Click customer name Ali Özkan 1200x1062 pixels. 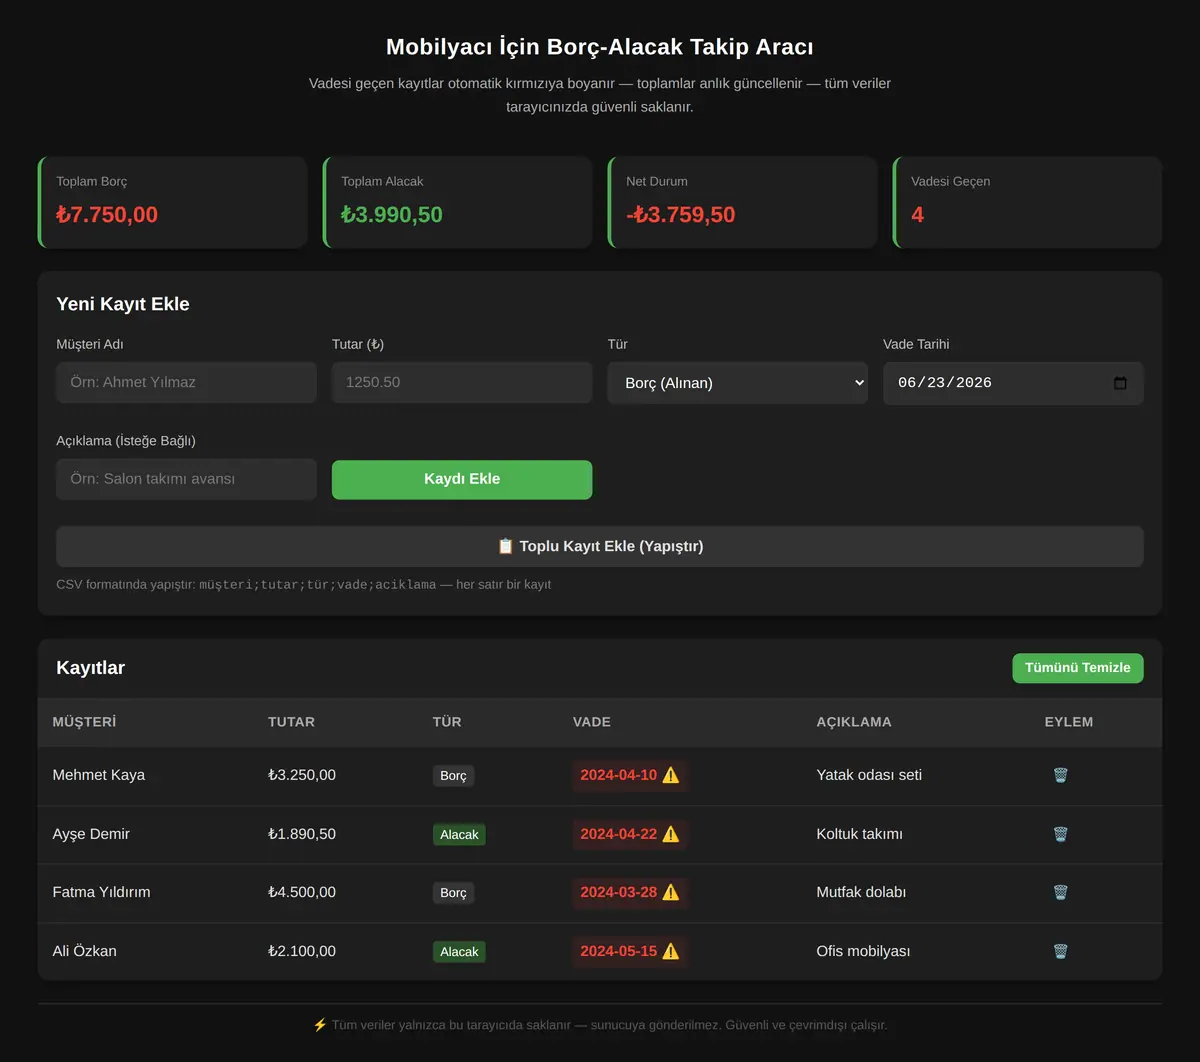[84, 951]
